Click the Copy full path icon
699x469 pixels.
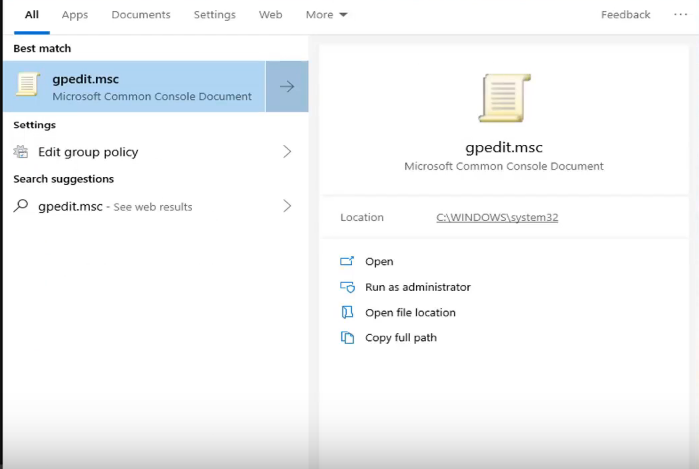347,338
